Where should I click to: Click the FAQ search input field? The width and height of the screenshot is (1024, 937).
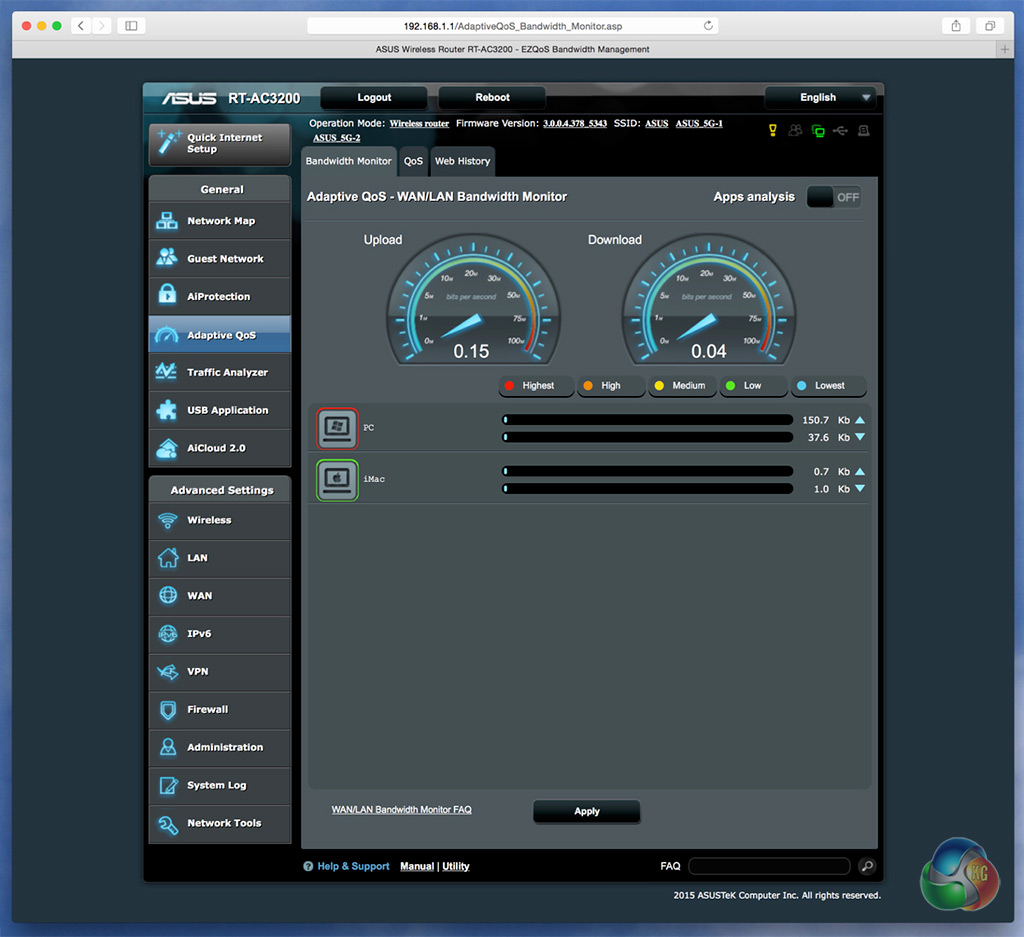click(769, 866)
